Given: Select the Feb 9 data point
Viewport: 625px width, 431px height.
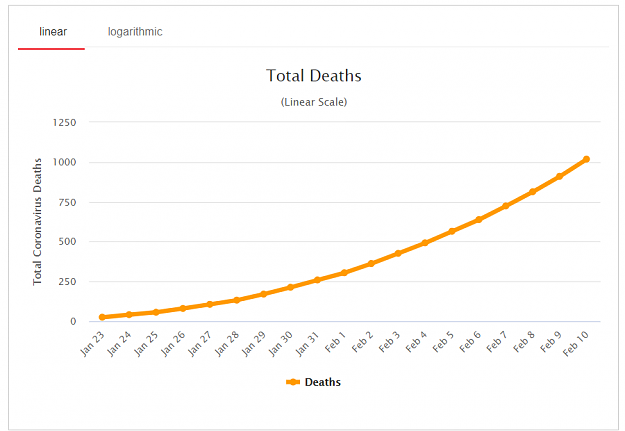Looking at the screenshot, I should (559, 176).
